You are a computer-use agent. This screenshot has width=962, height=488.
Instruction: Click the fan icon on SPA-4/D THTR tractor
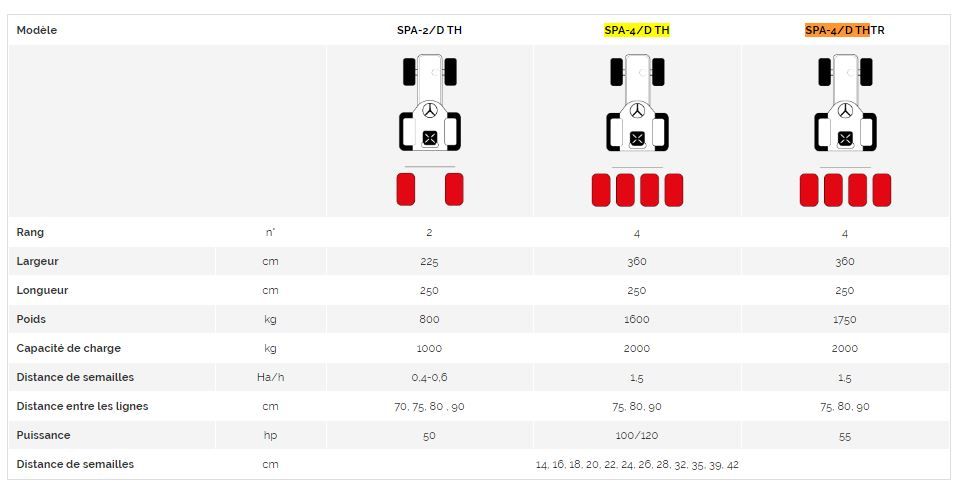(x=845, y=111)
